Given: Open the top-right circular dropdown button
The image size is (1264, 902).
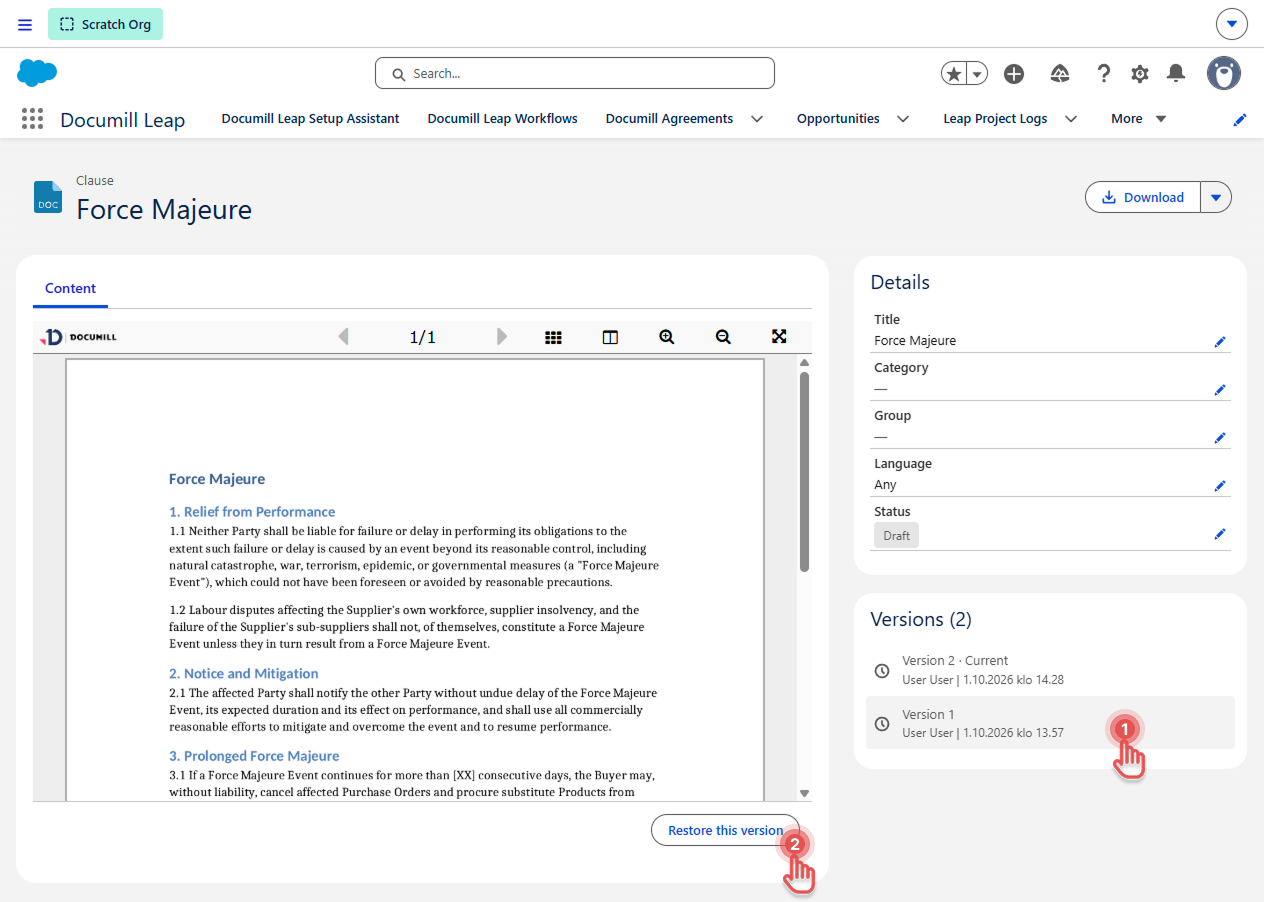Looking at the screenshot, I should 1232,24.
